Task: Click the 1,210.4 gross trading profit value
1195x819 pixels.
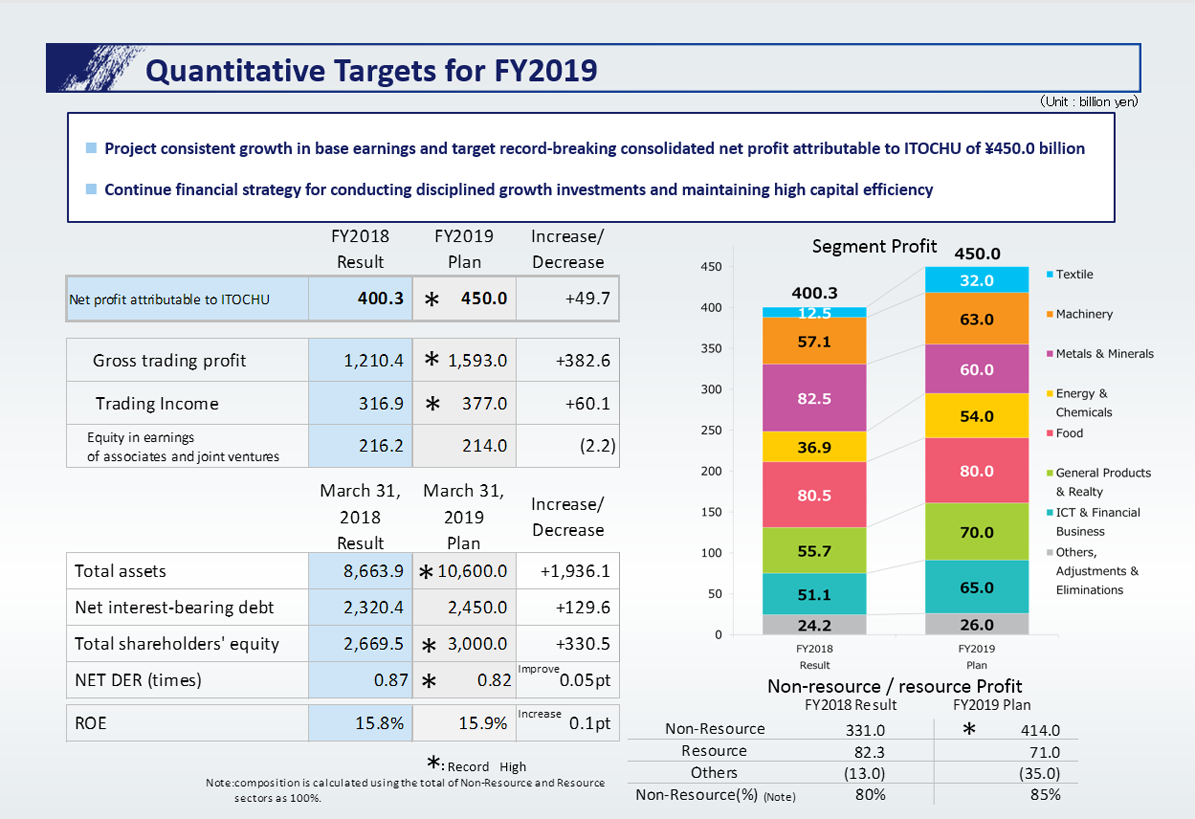Action: [x=373, y=360]
